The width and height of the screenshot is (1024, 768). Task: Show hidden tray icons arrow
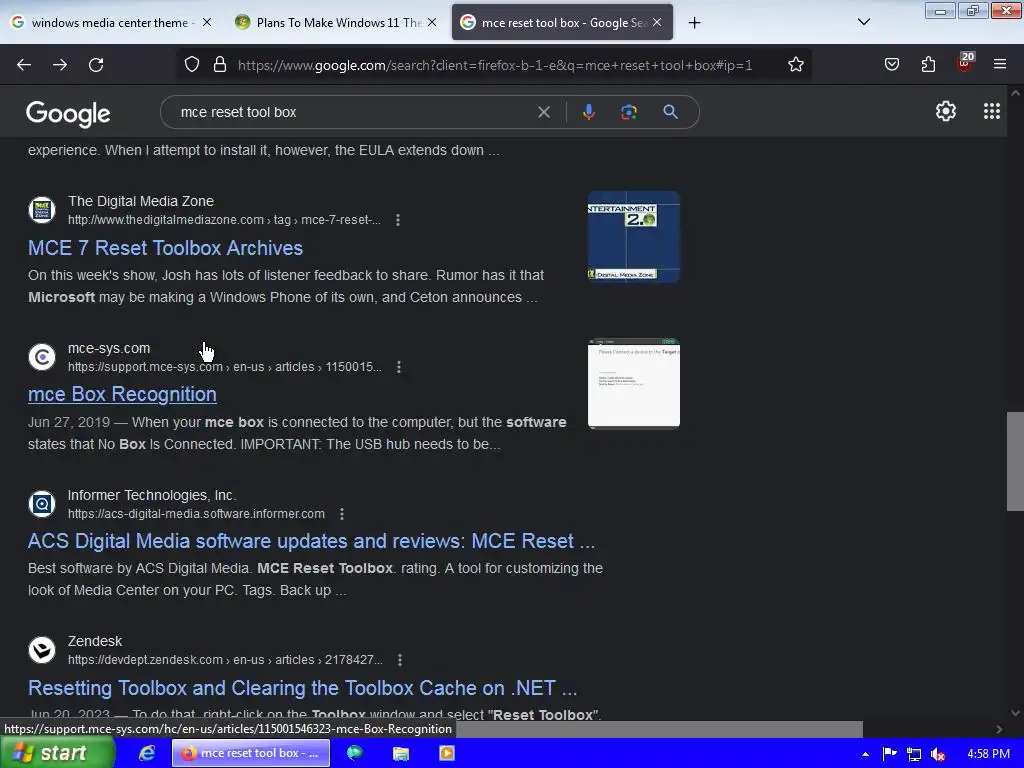click(x=865, y=754)
